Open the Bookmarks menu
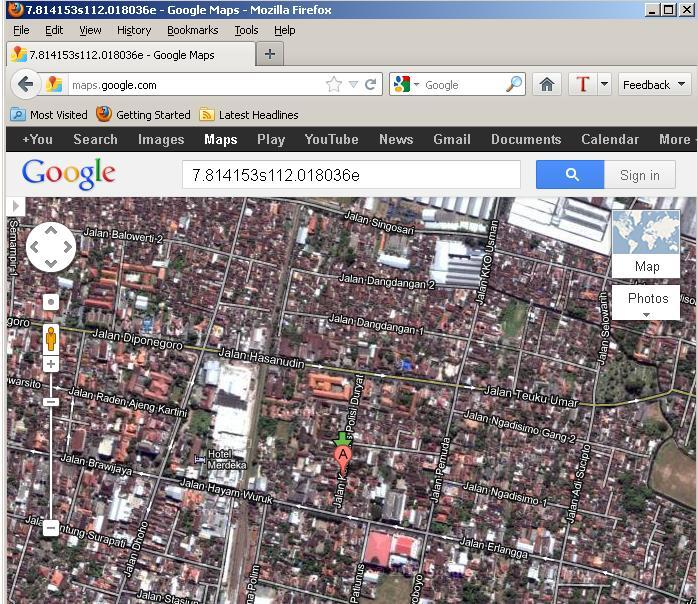 tap(193, 30)
